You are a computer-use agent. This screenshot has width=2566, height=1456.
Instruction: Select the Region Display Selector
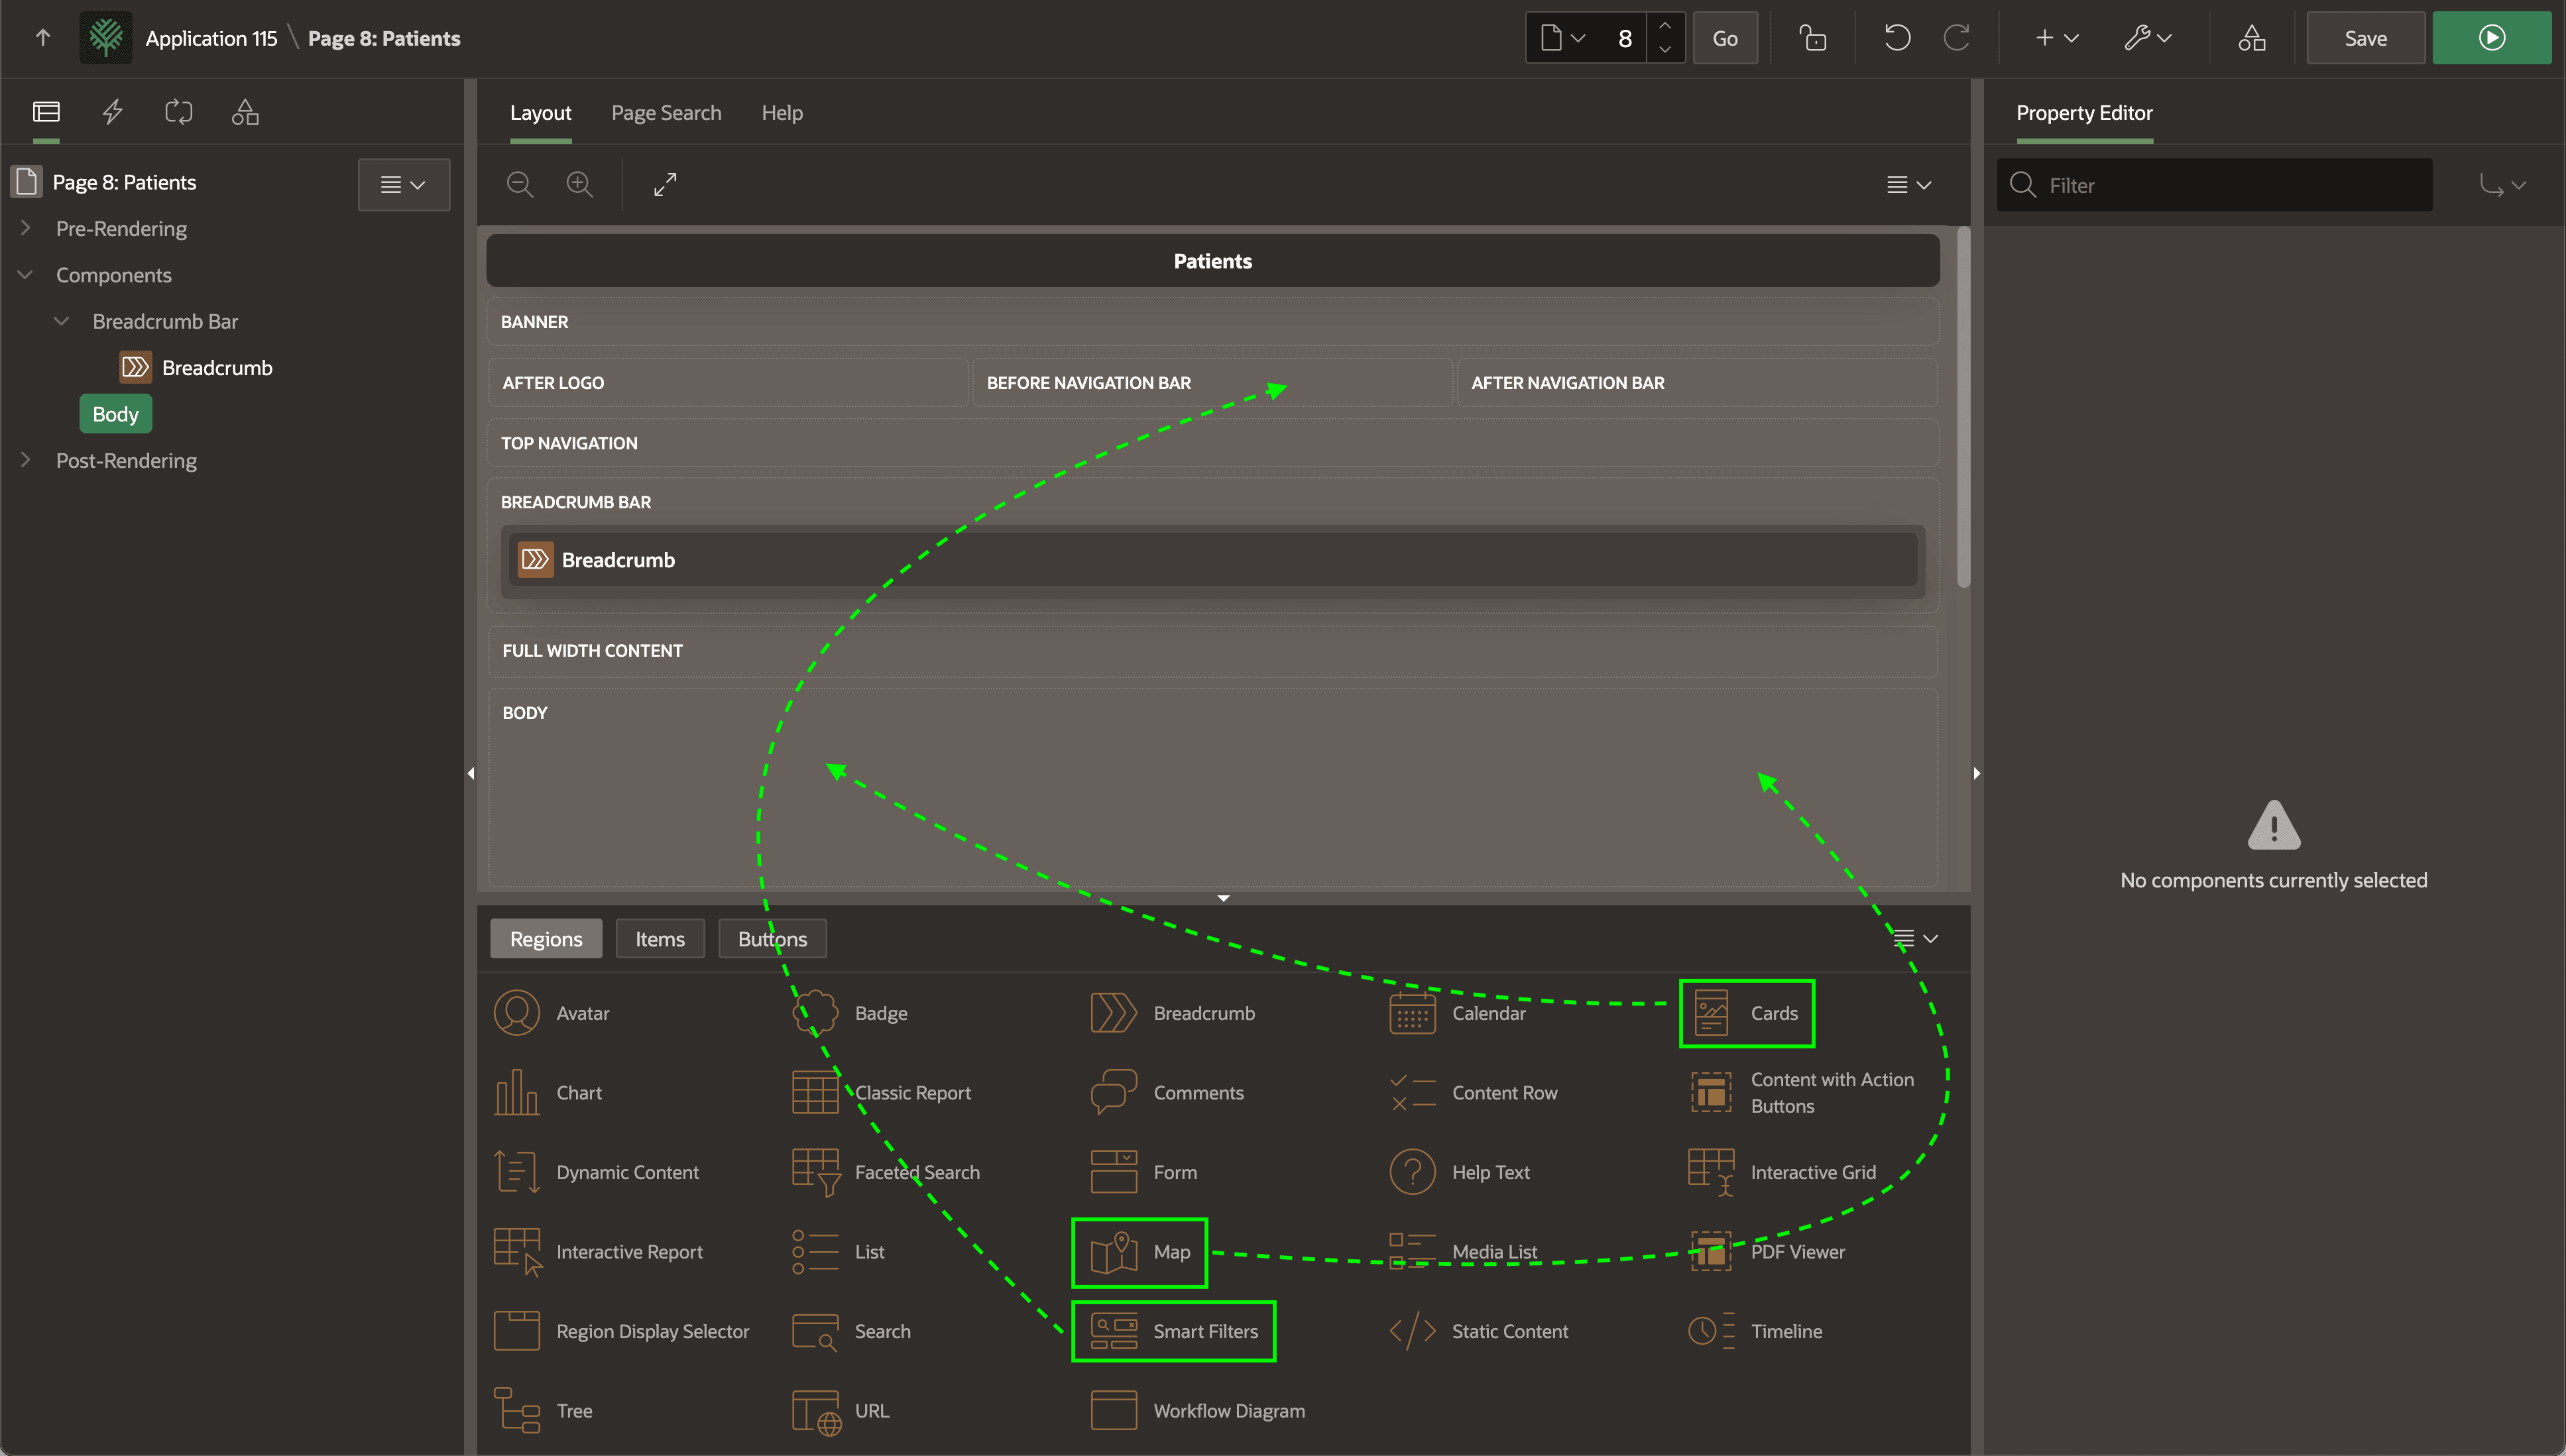click(621, 1331)
